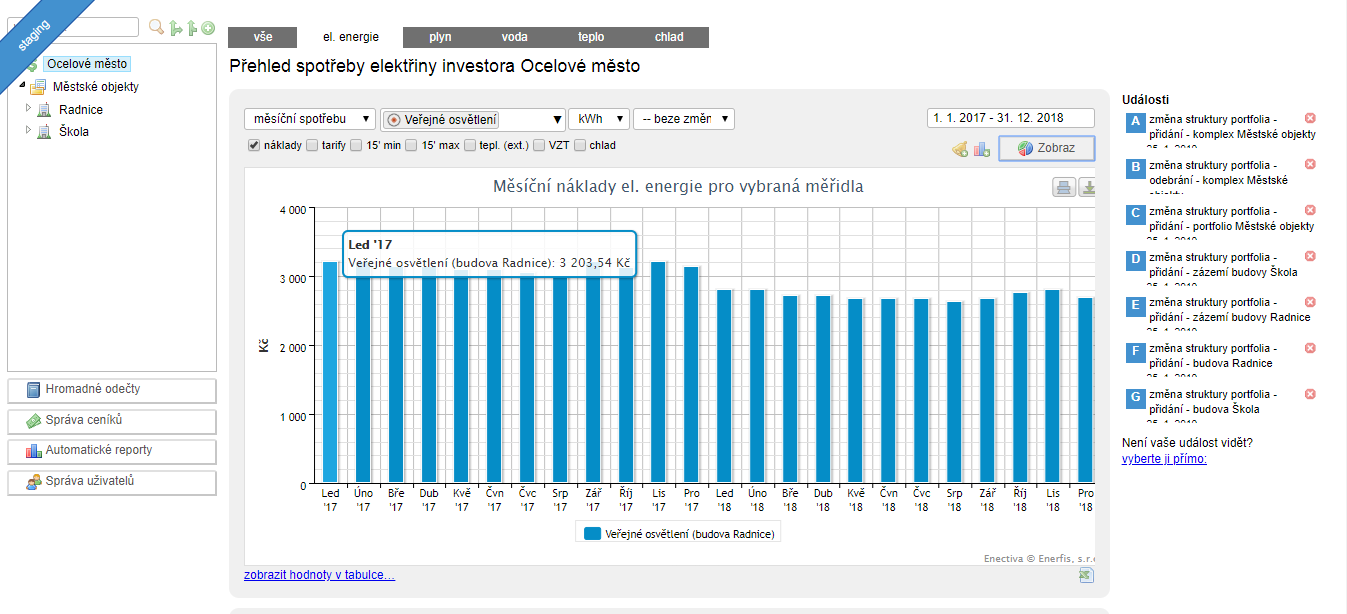Click the event D letter badge
Image resolution: width=1347 pixels, height=614 pixels.
pyautogui.click(x=1135, y=260)
